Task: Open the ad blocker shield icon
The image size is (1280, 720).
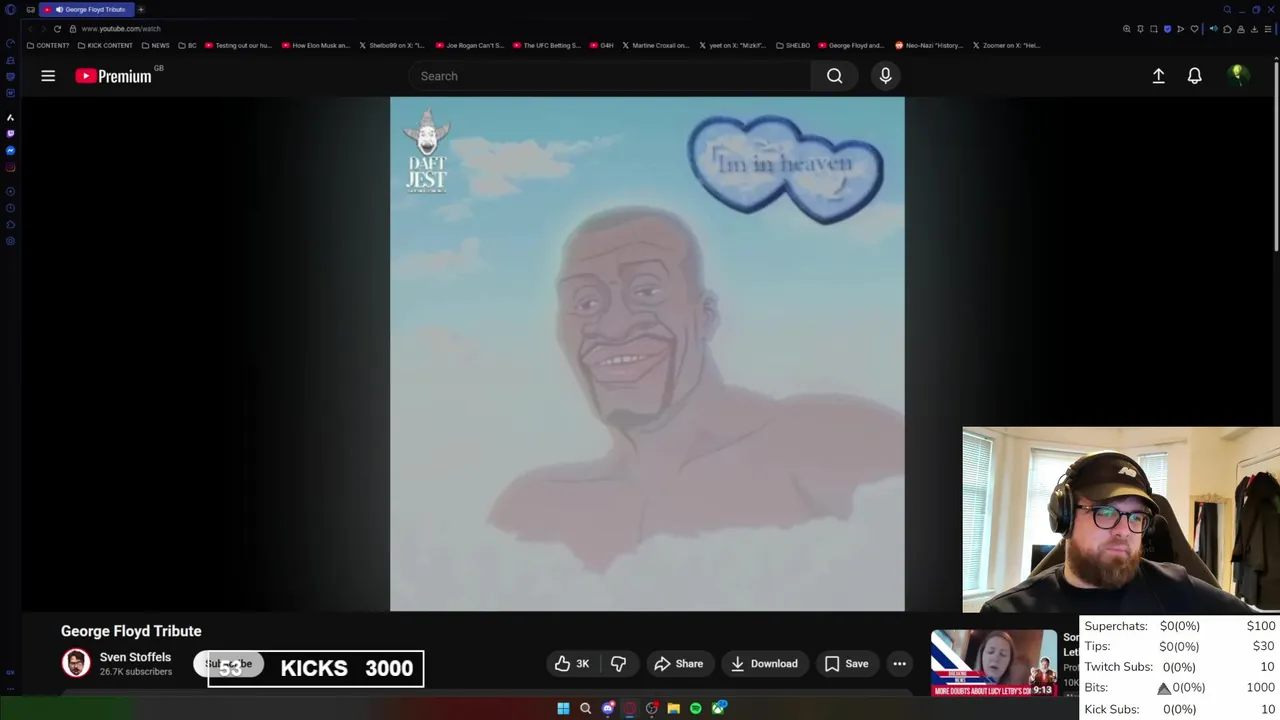Action: point(1167,29)
